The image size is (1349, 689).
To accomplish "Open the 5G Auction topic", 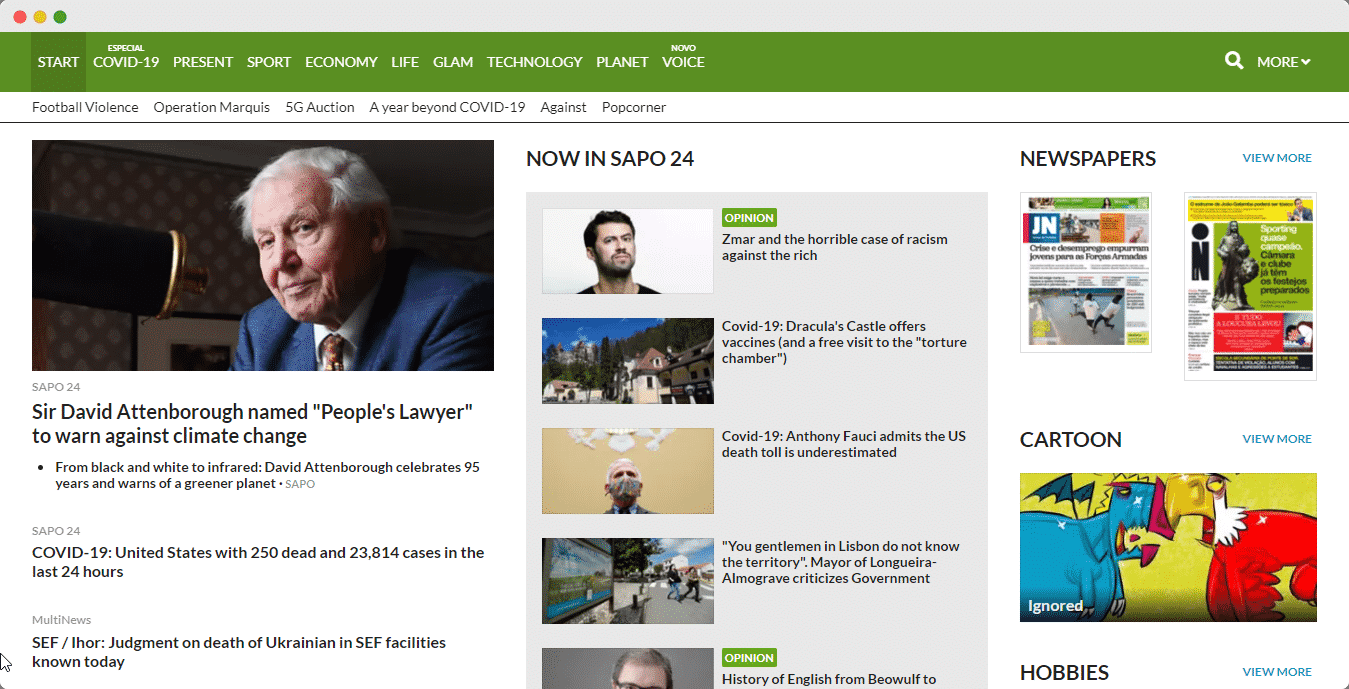I will click(x=320, y=107).
